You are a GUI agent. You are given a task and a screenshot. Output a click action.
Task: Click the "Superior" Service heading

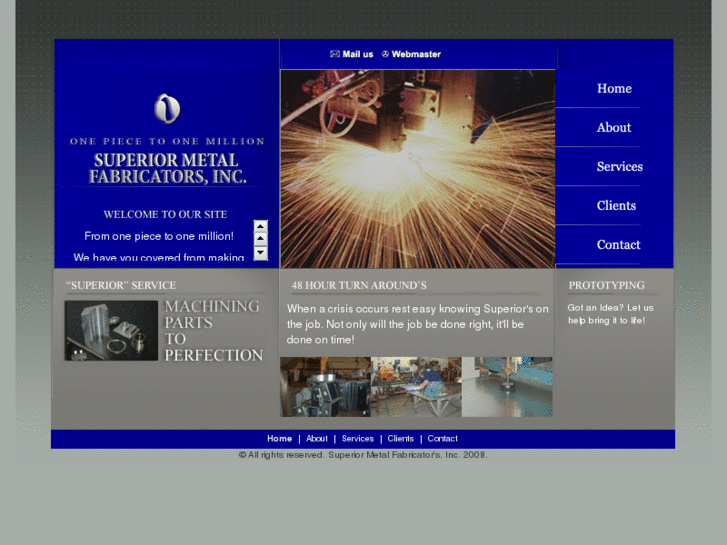click(x=121, y=285)
